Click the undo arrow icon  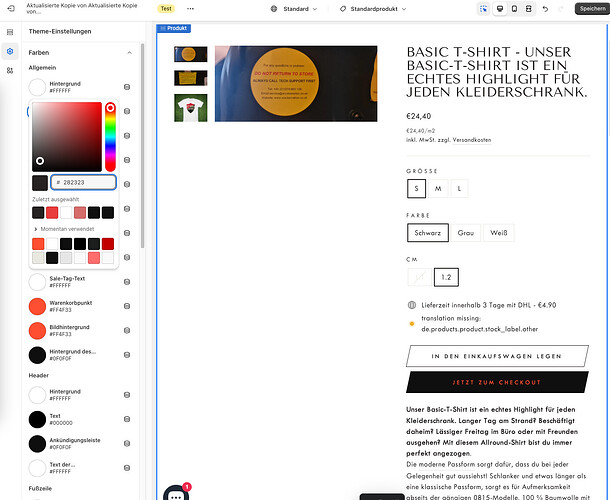(x=545, y=9)
